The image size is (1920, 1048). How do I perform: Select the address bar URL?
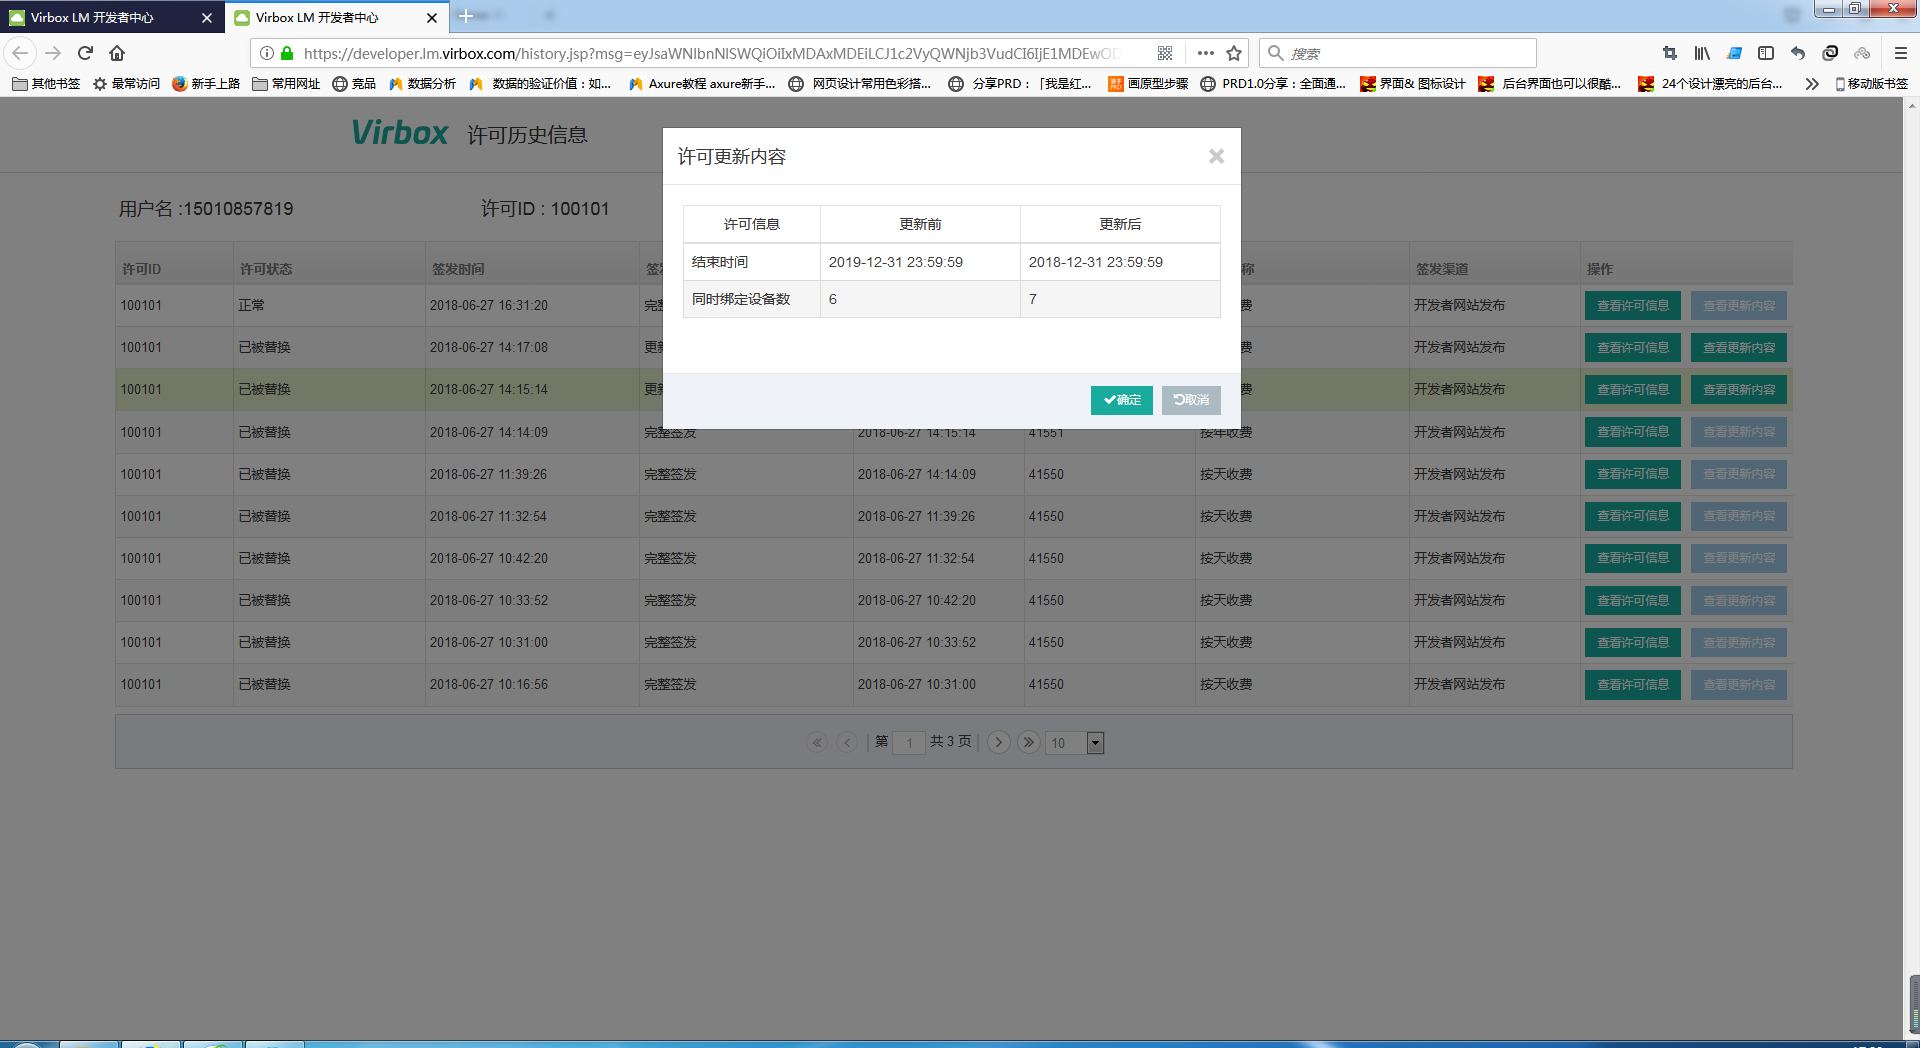coord(710,53)
